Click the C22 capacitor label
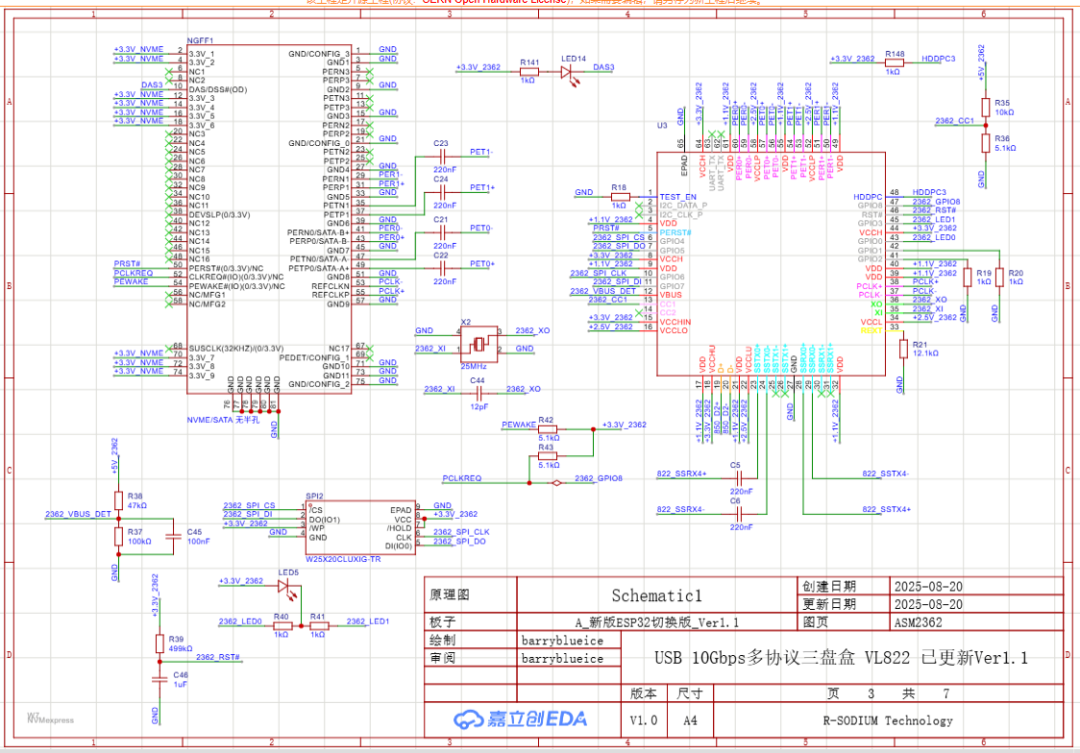This screenshot has height=753, width=1080. point(441,255)
